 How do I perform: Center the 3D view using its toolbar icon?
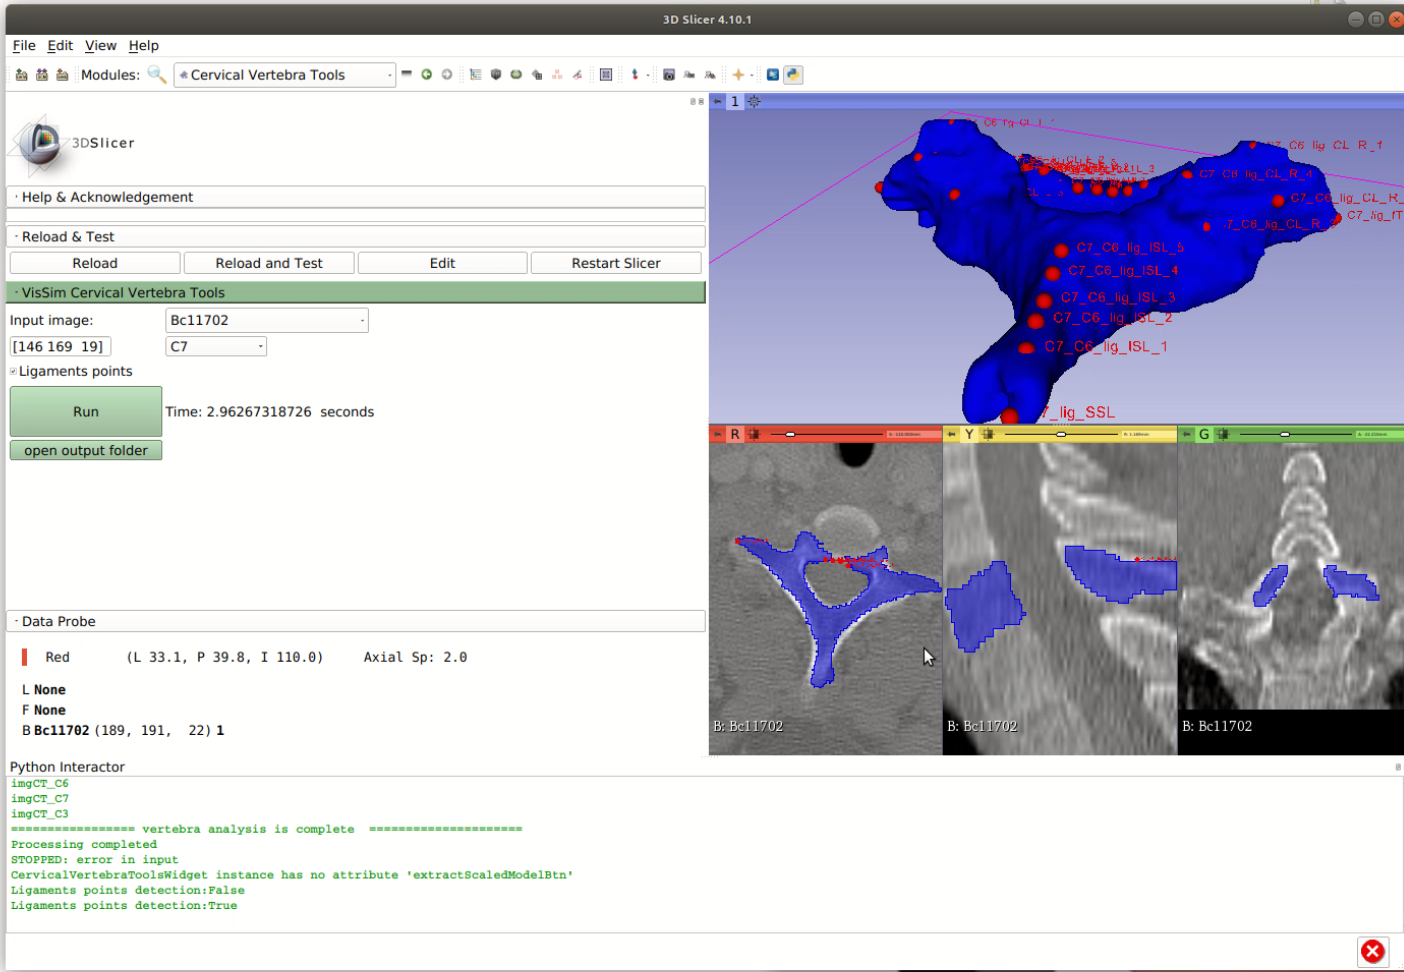pyautogui.click(x=754, y=102)
